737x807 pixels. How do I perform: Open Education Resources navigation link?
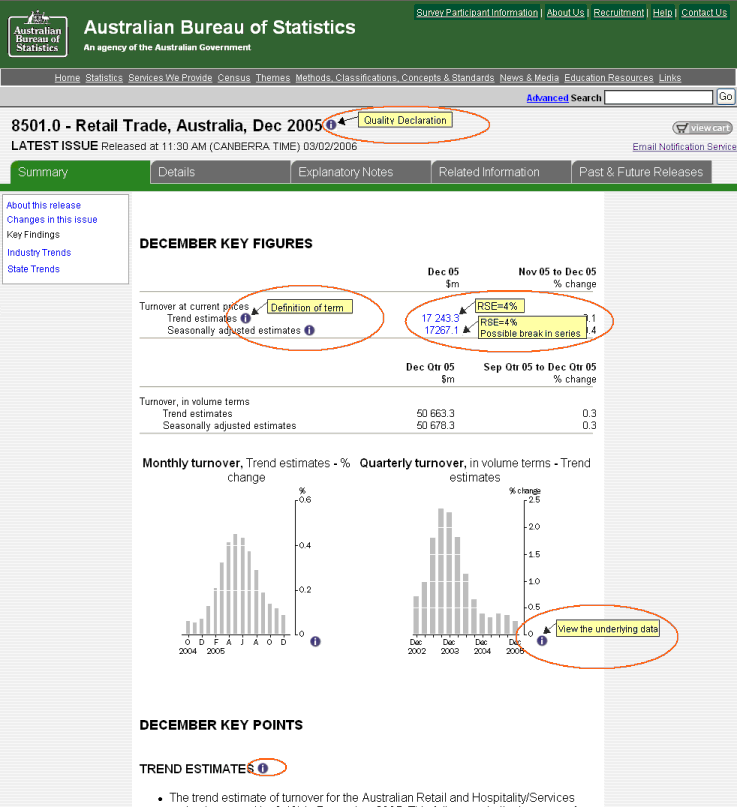point(609,78)
